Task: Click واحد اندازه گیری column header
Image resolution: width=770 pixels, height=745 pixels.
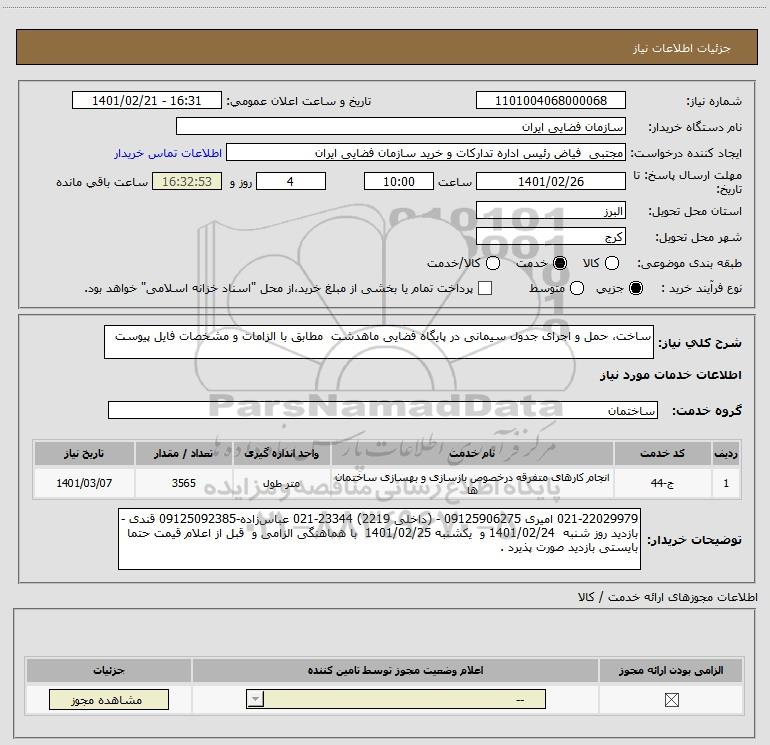Action: point(281,453)
